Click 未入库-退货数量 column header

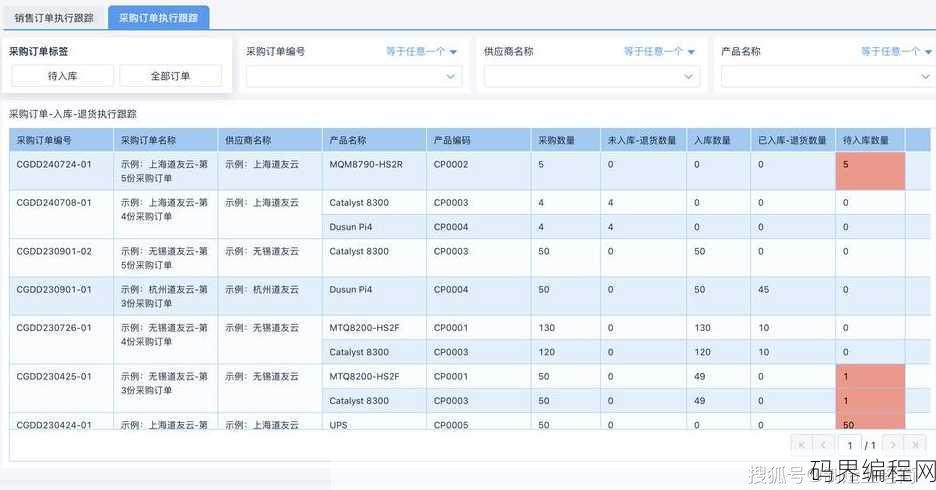point(644,140)
